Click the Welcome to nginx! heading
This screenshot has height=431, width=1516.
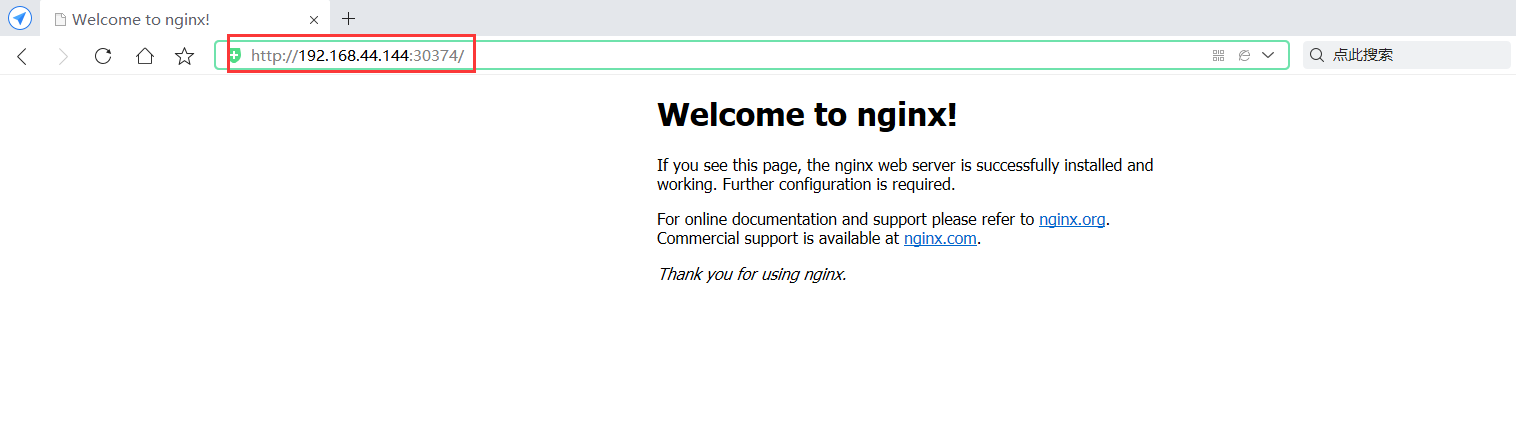[x=807, y=115]
